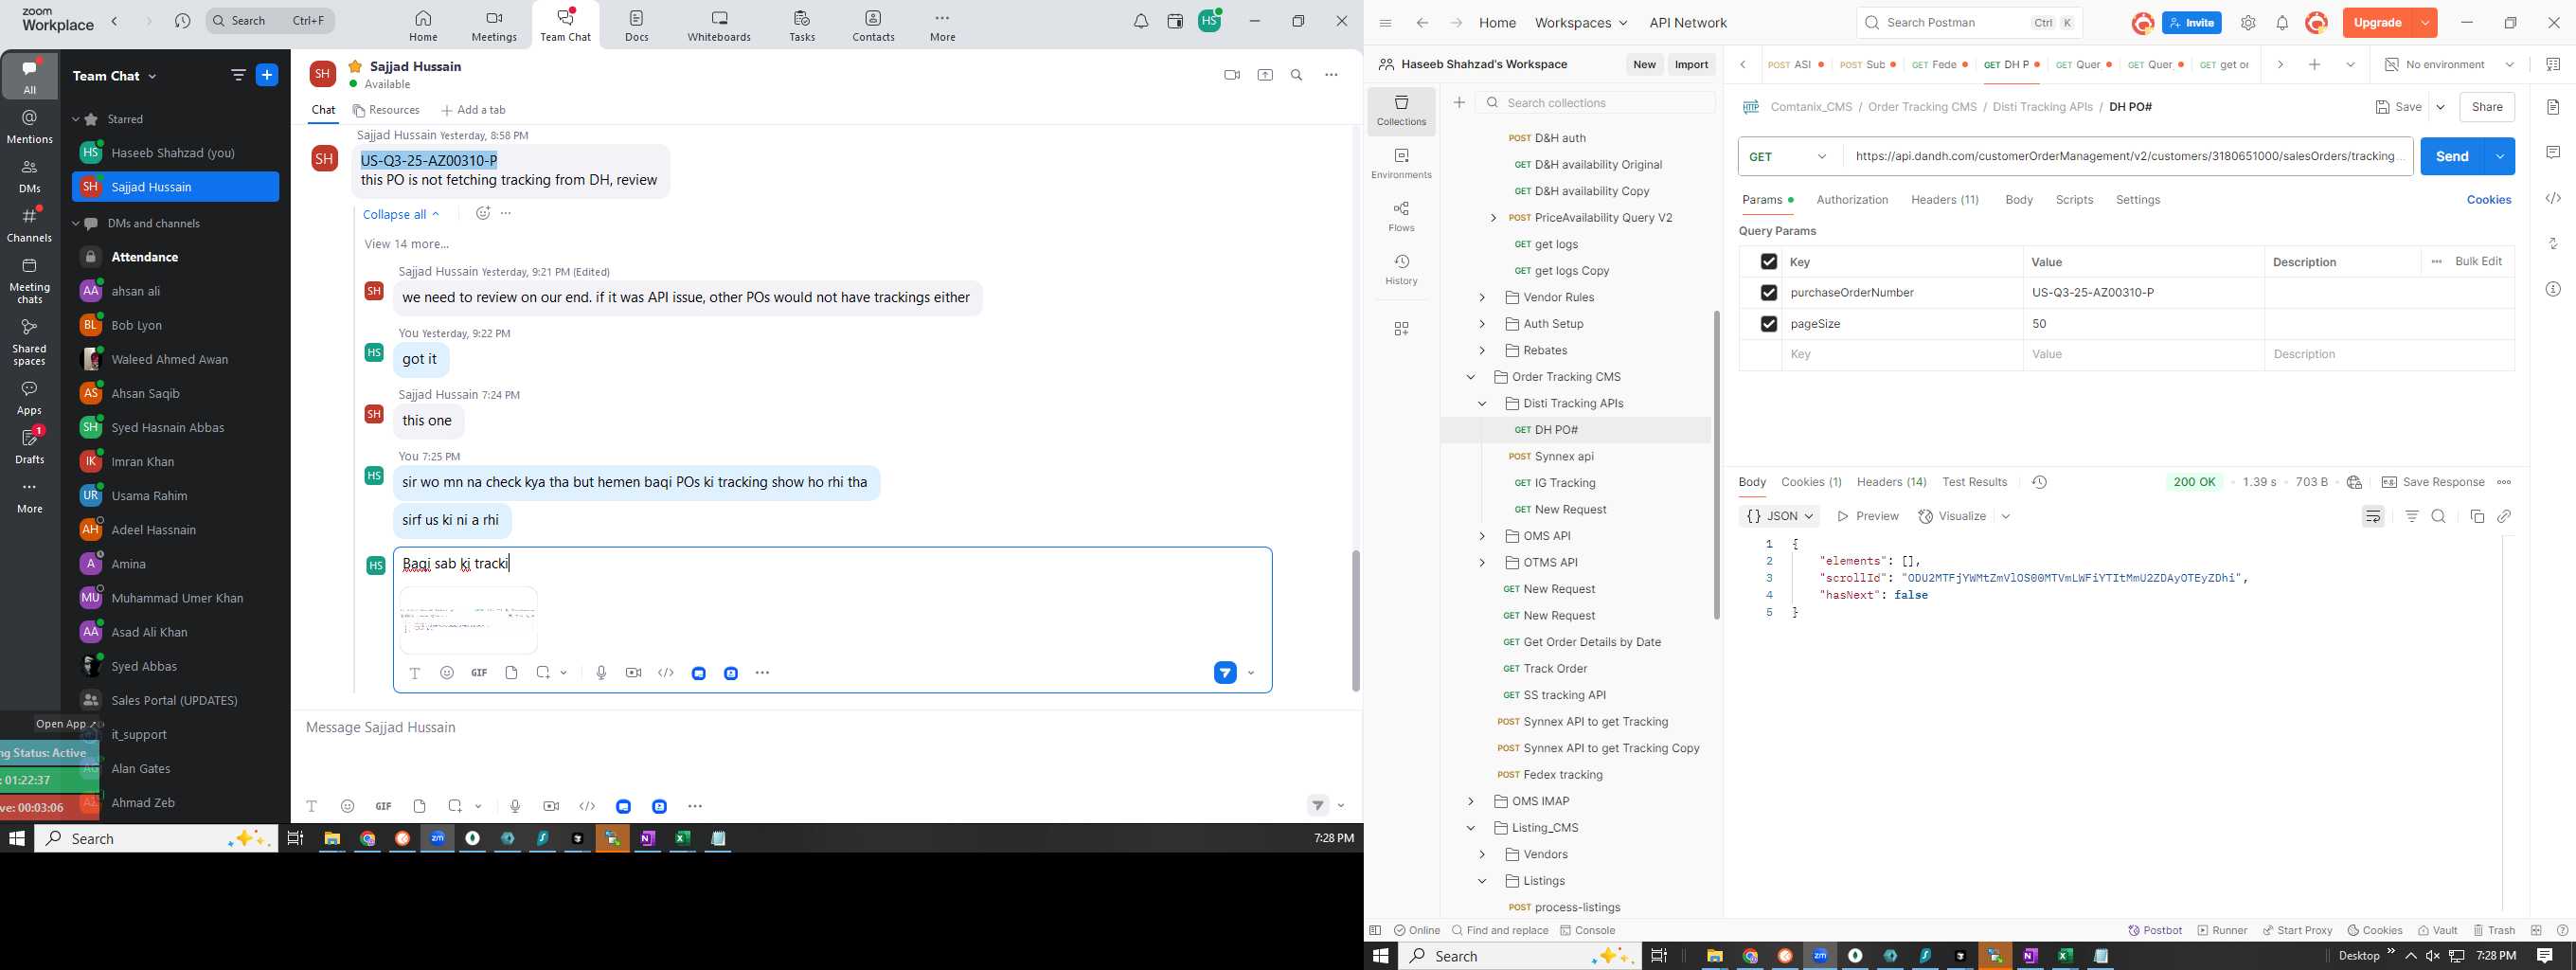Insert a code snippet in the thread reply box

coord(666,673)
